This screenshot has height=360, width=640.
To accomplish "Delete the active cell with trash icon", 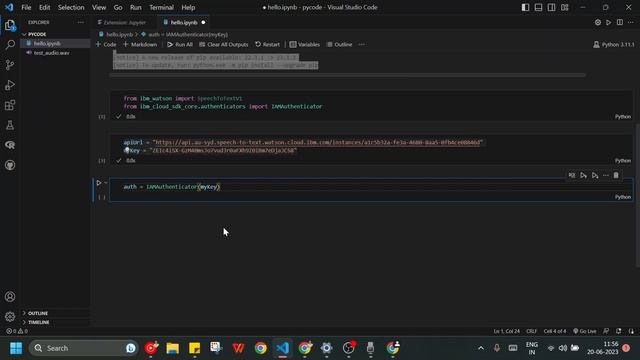I will point(616,176).
